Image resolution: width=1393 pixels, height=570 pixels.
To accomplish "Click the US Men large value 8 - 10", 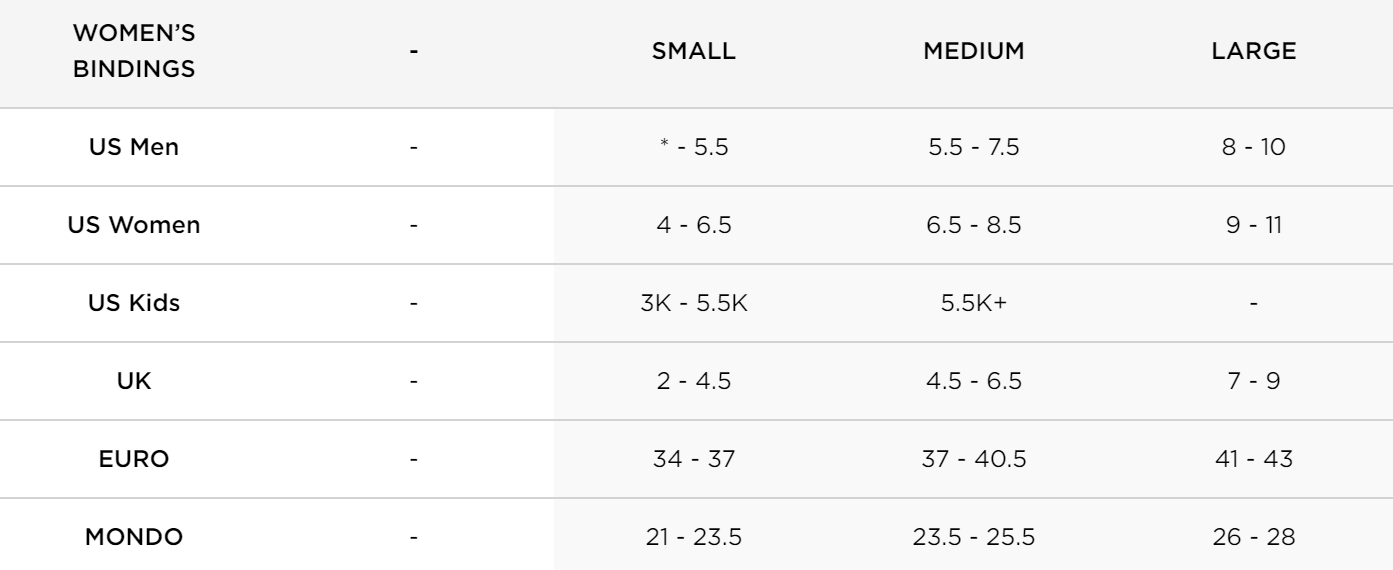I will coord(1254,147).
